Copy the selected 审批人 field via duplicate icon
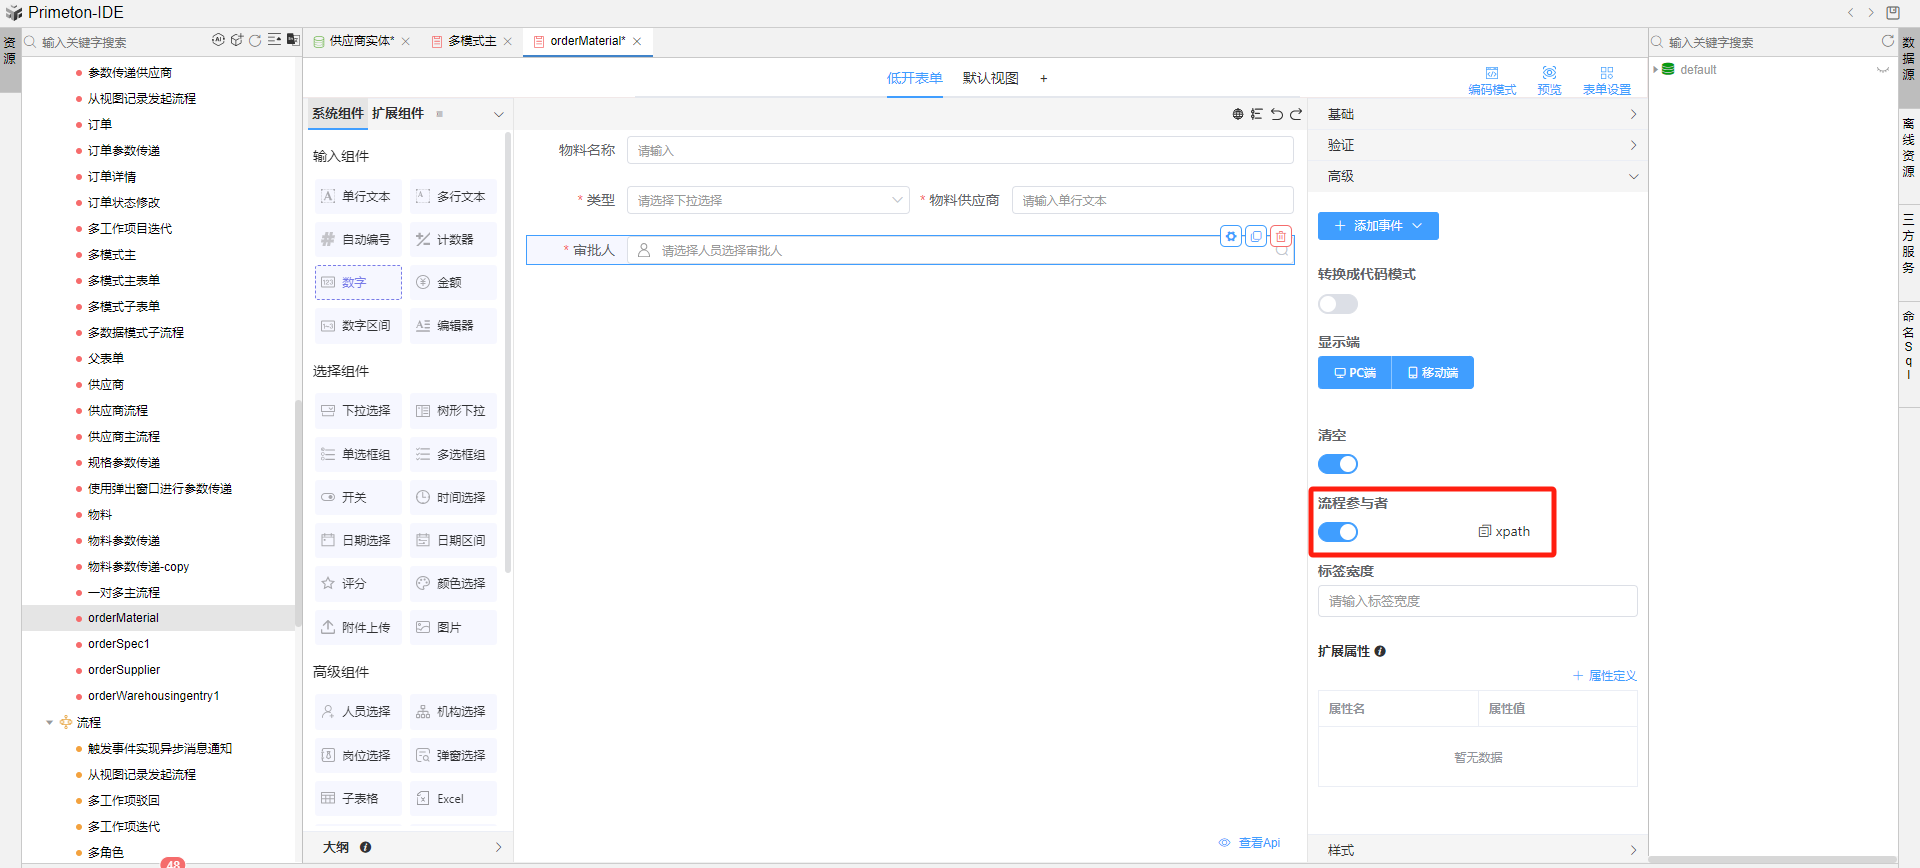1920x868 pixels. (1256, 237)
